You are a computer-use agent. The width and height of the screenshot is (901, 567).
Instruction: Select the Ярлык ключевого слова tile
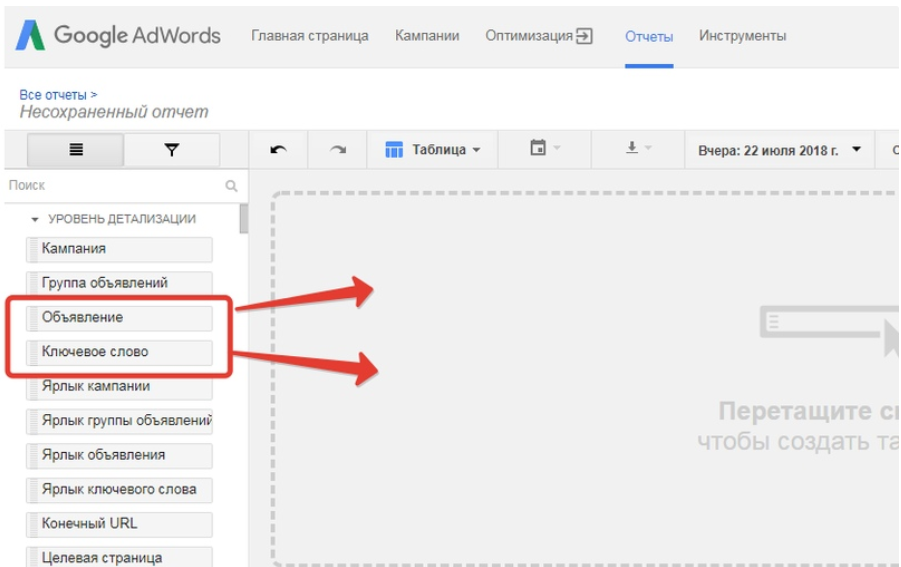click(x=120, y=490)
